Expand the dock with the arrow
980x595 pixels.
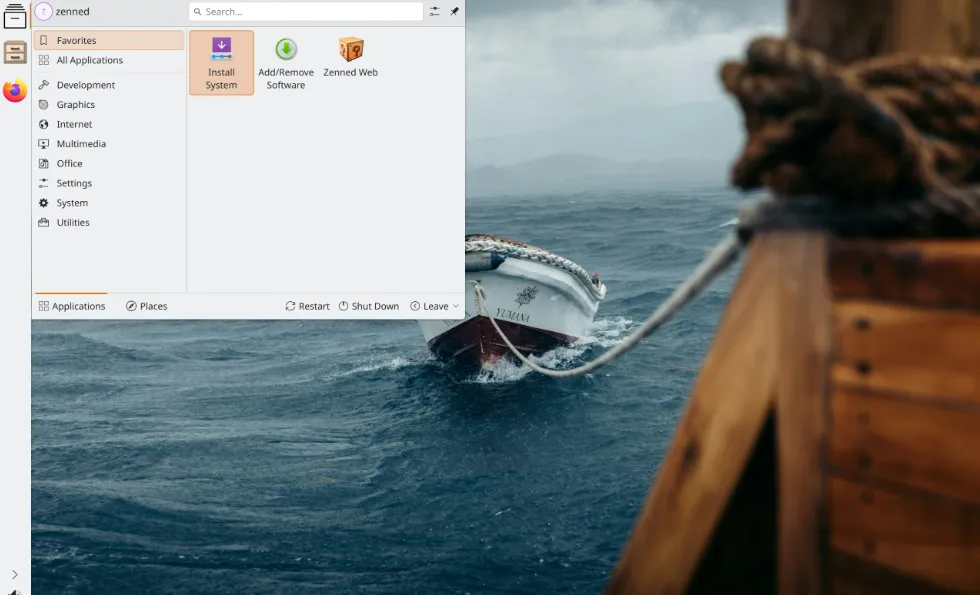point(14,576)
